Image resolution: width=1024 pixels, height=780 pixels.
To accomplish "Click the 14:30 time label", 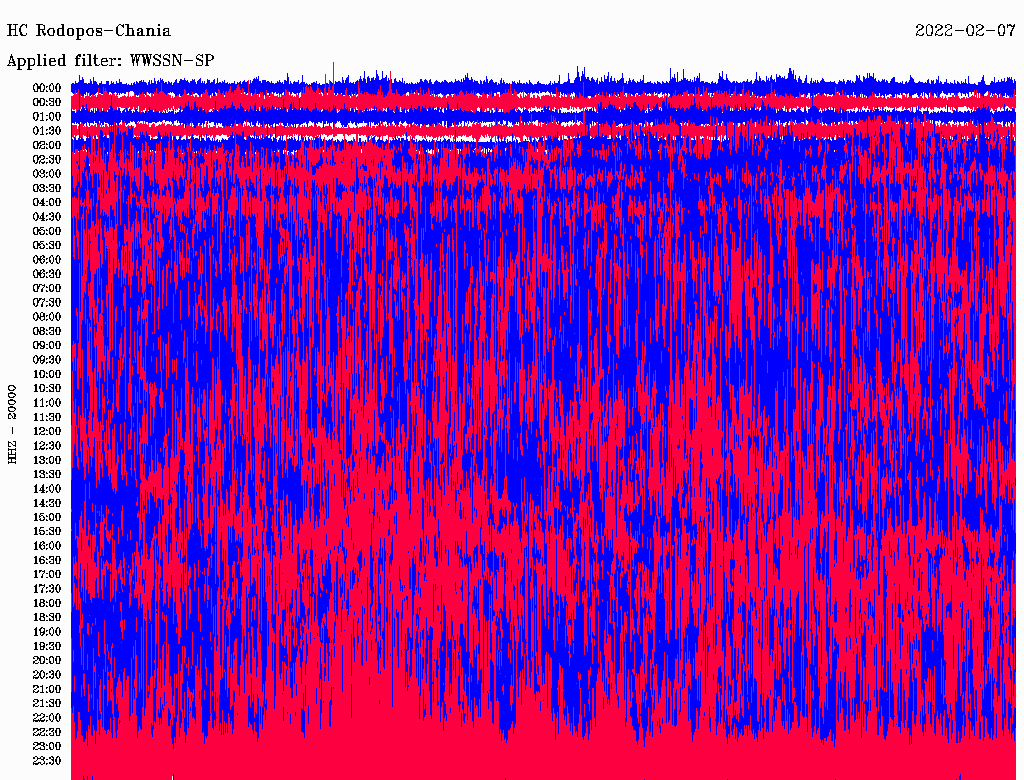I will click(47, 503).
